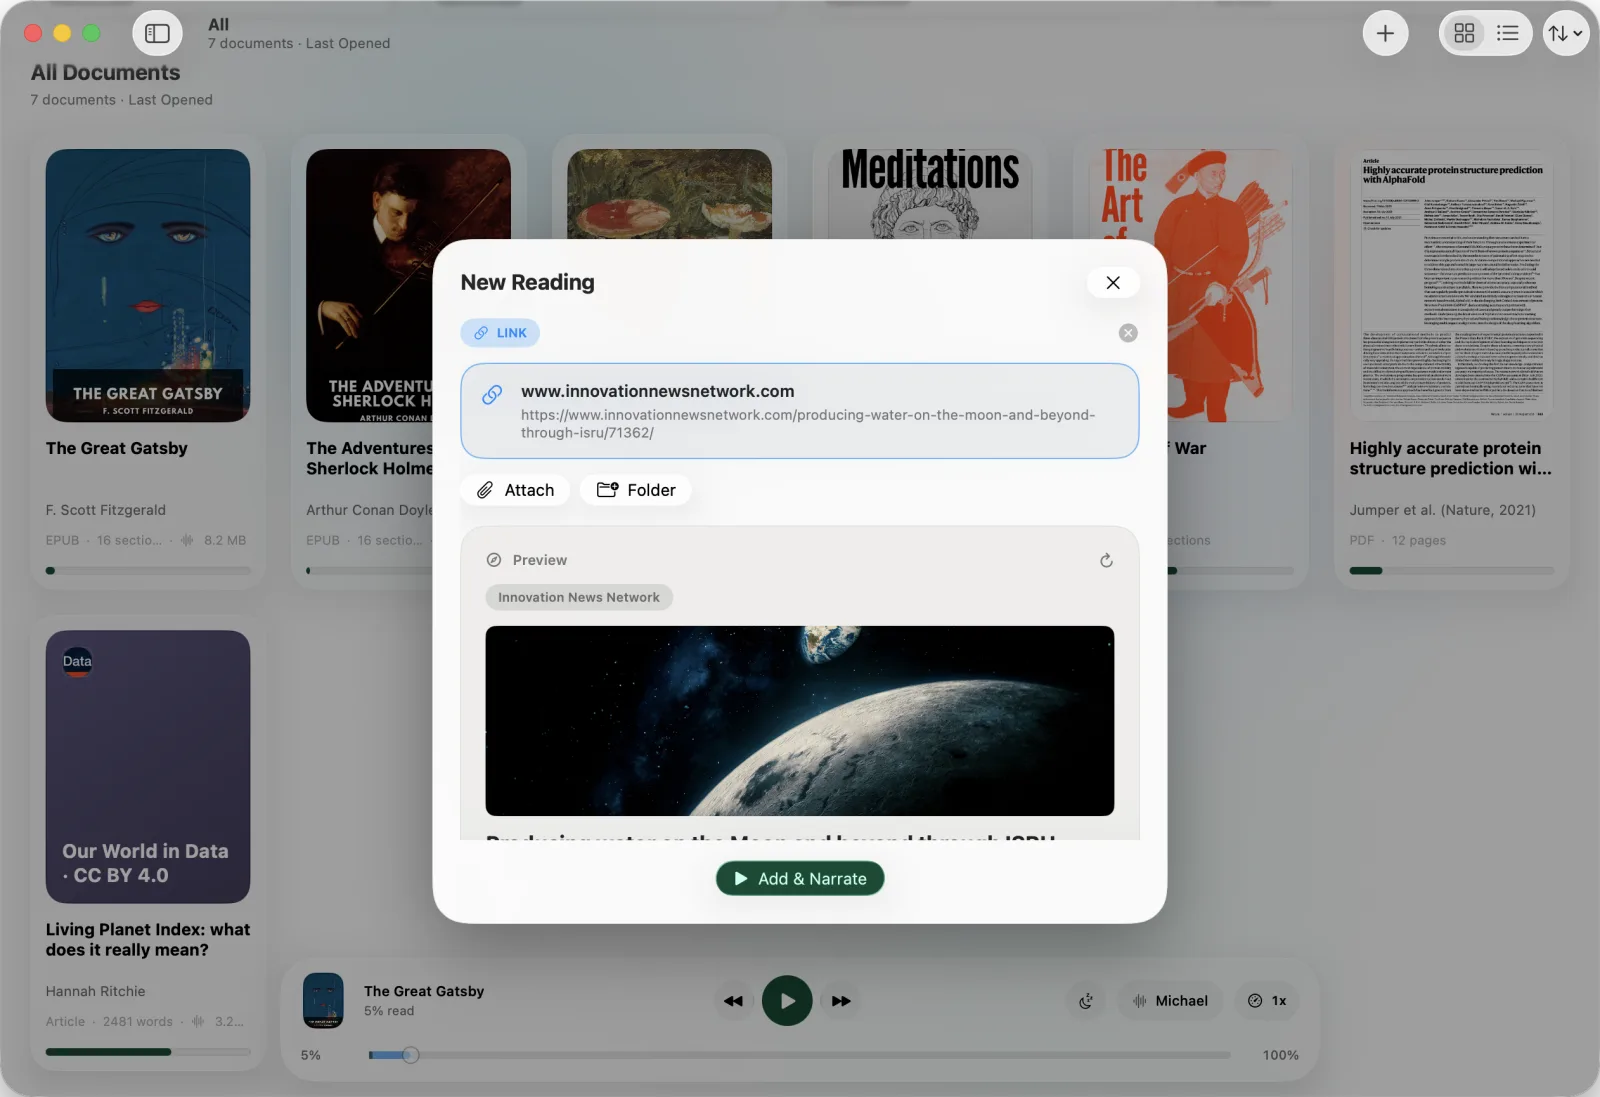Click the Living Planet Index title

[x=148, y=940]
